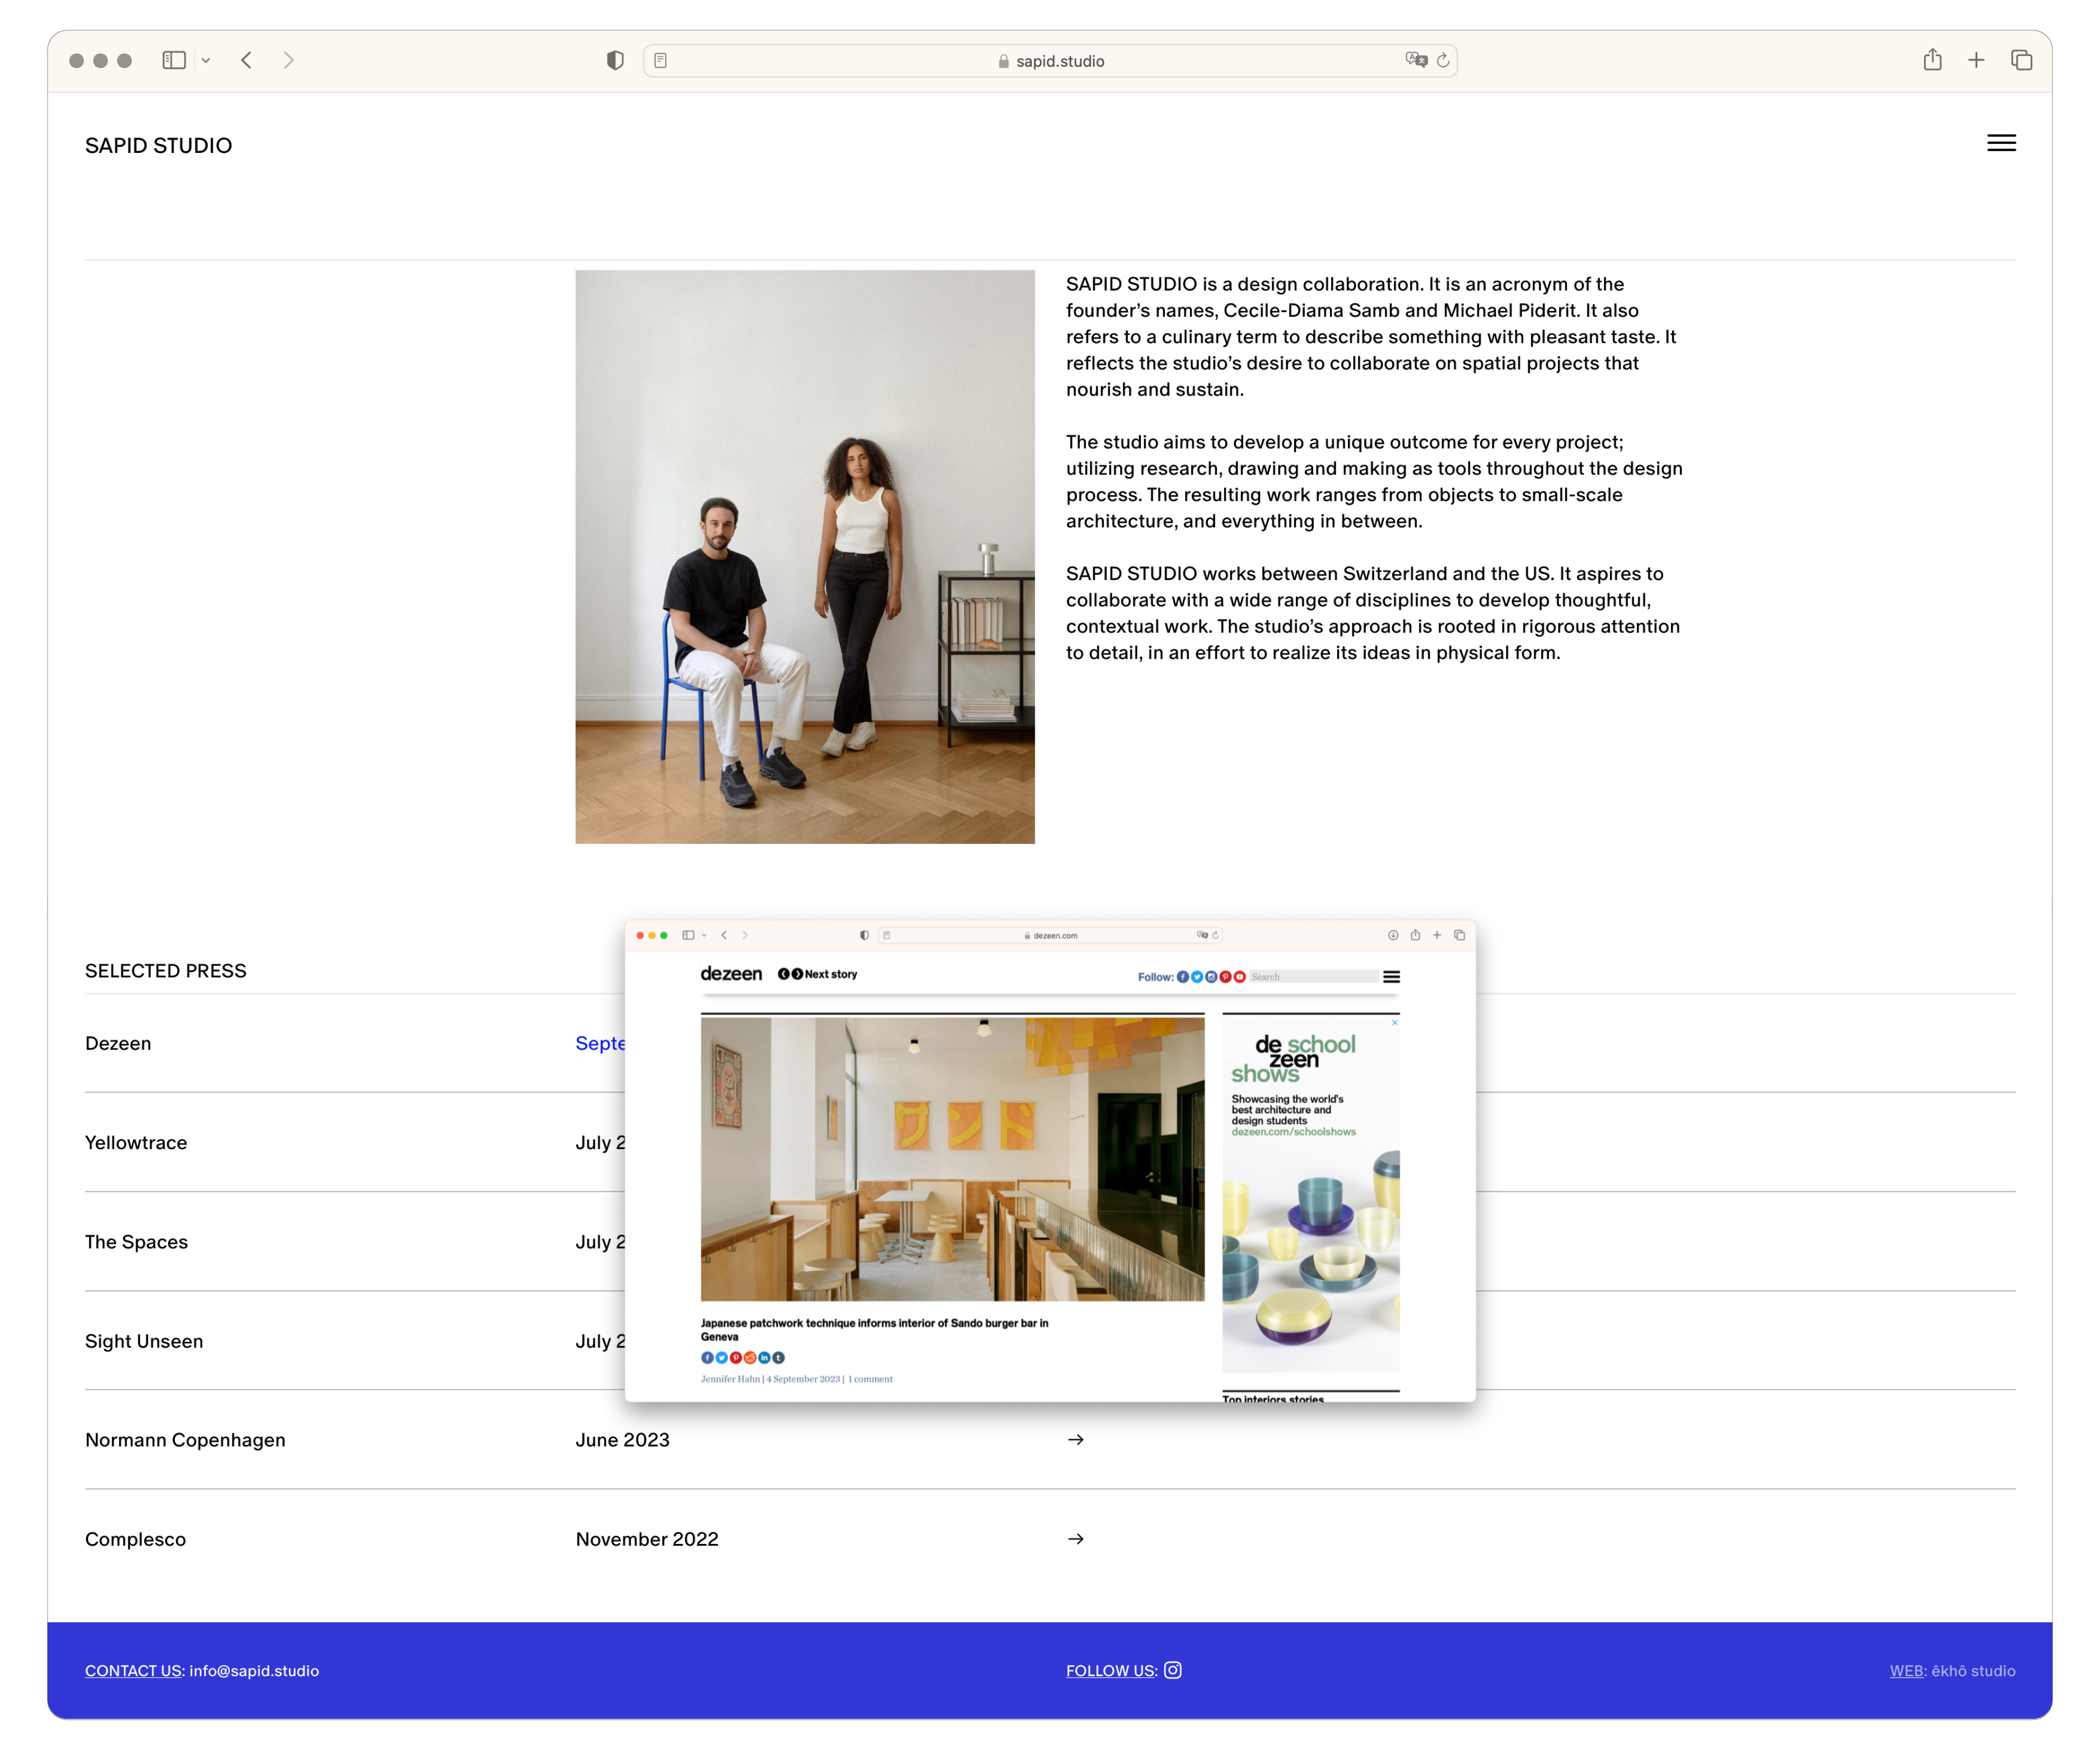Click the Share icon in Safari toolbar

coord(1932,60)
